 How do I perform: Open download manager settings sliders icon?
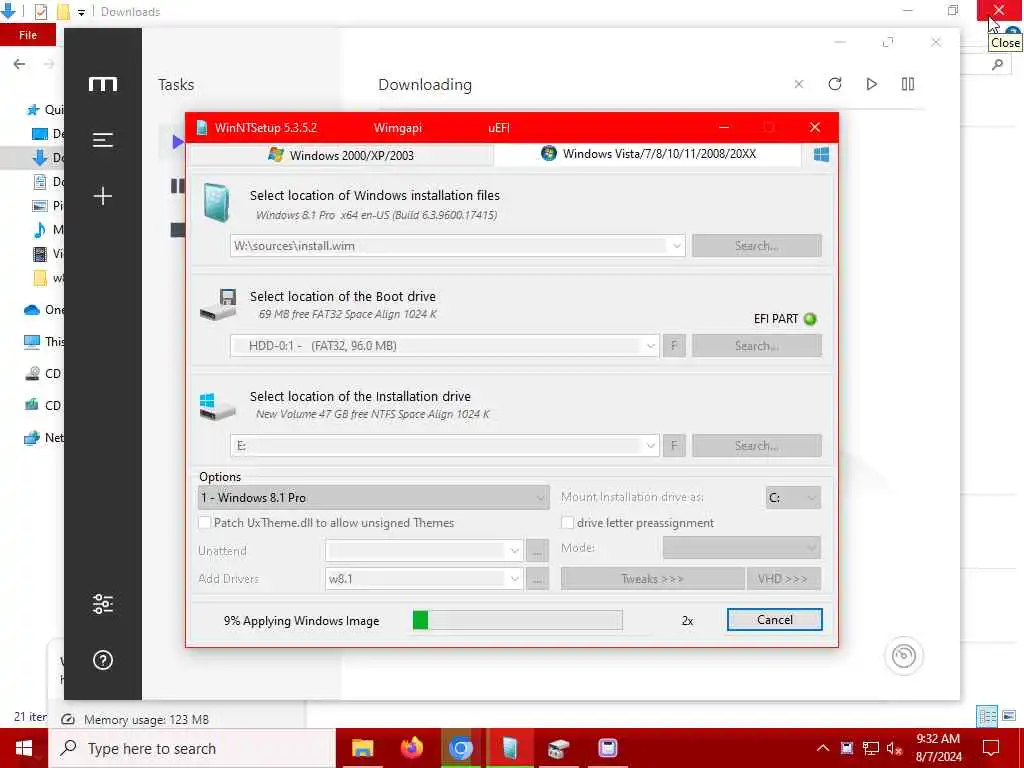(x=103, y=604)
